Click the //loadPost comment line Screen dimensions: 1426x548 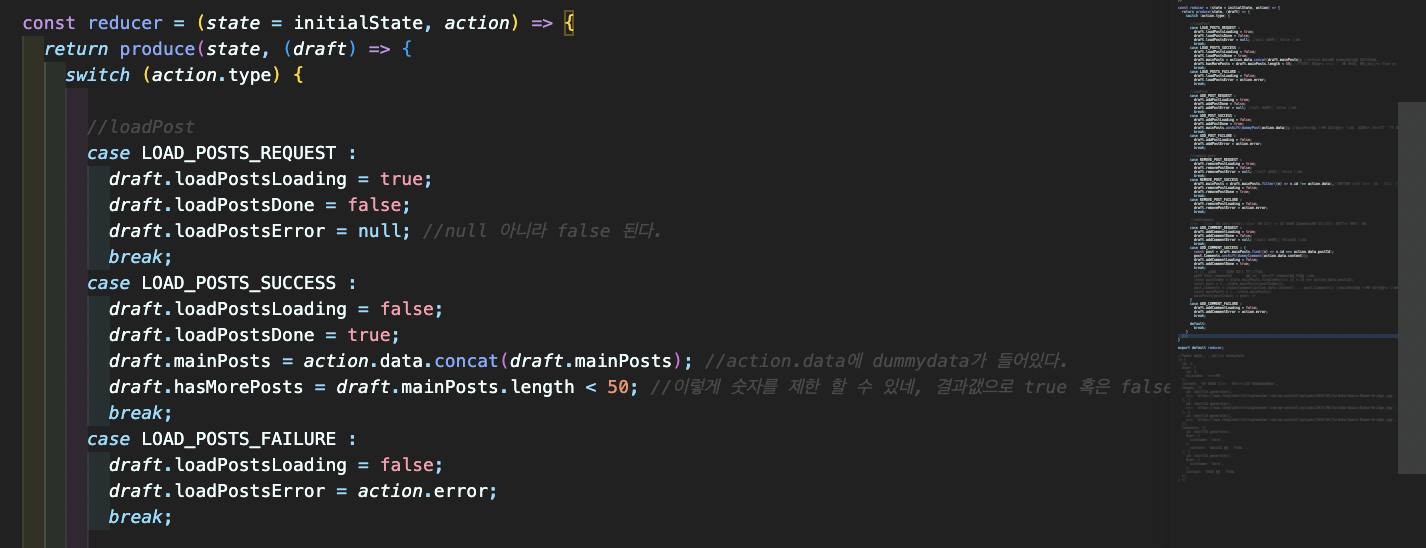click(x=140, y=127)
